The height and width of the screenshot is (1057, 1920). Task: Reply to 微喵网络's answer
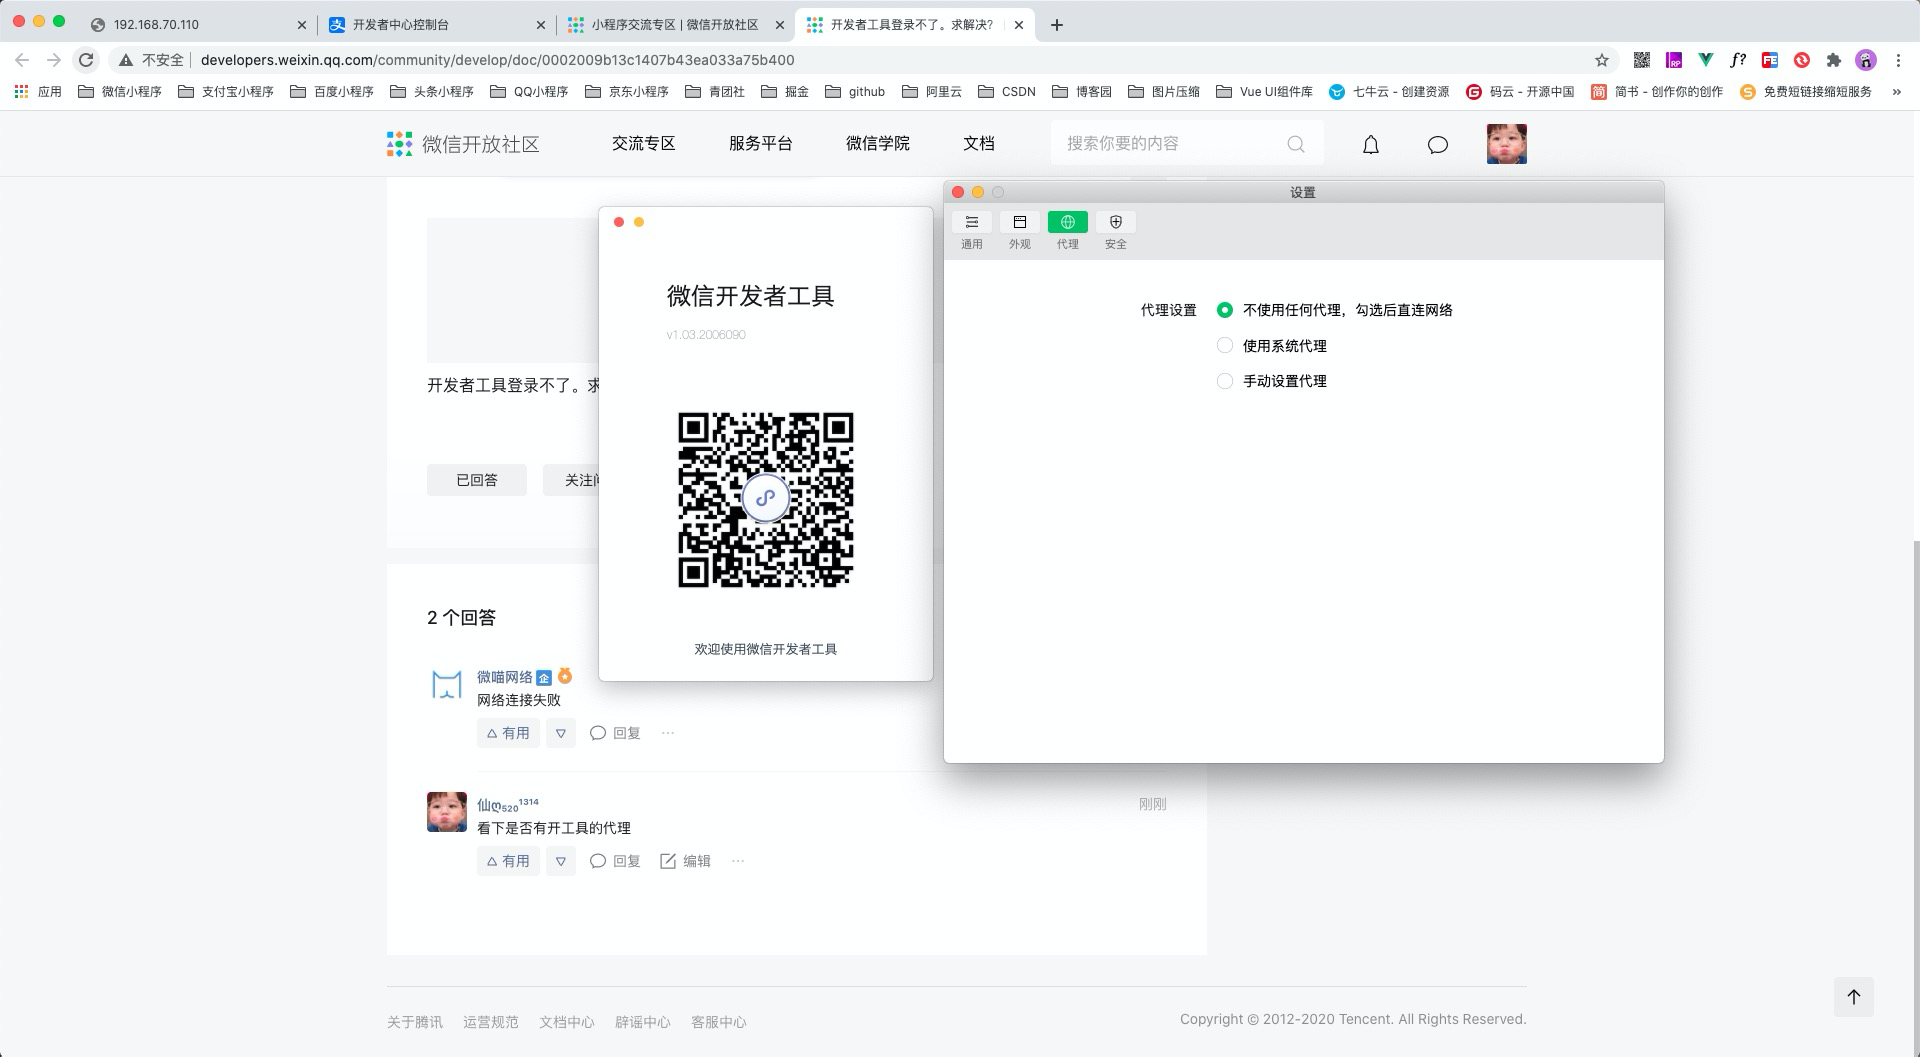click(x=615, y=733)
